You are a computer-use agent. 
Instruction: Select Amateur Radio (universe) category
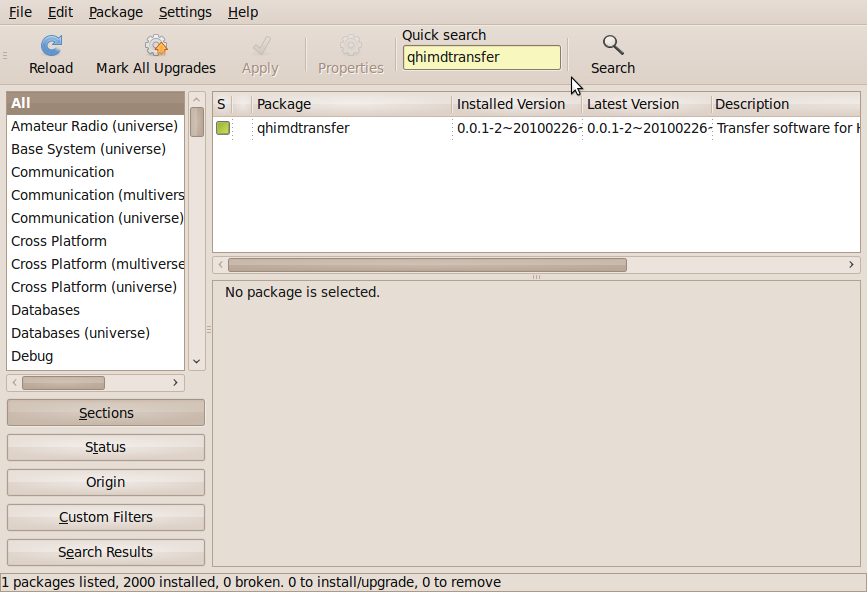(94, 126)
